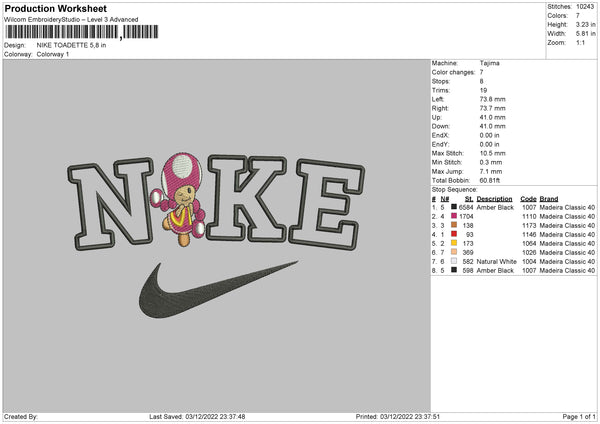Screen dimensions: 600x424
Task: Click the Machine value 'Tajima'
Action: point(489,63)
